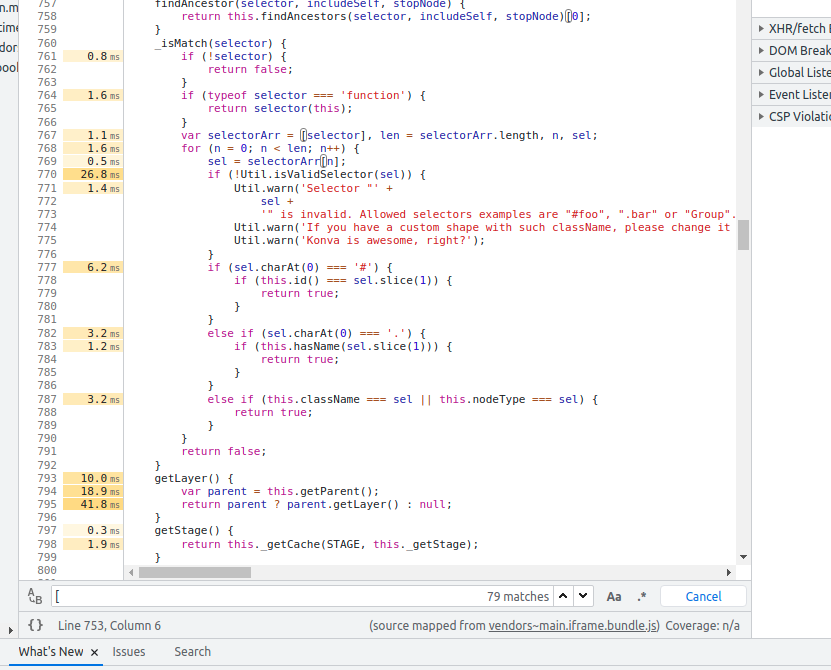Select the whole-word match icon in search bar
This screenshot has width=831, height=670.
click(x=35, y=595)
